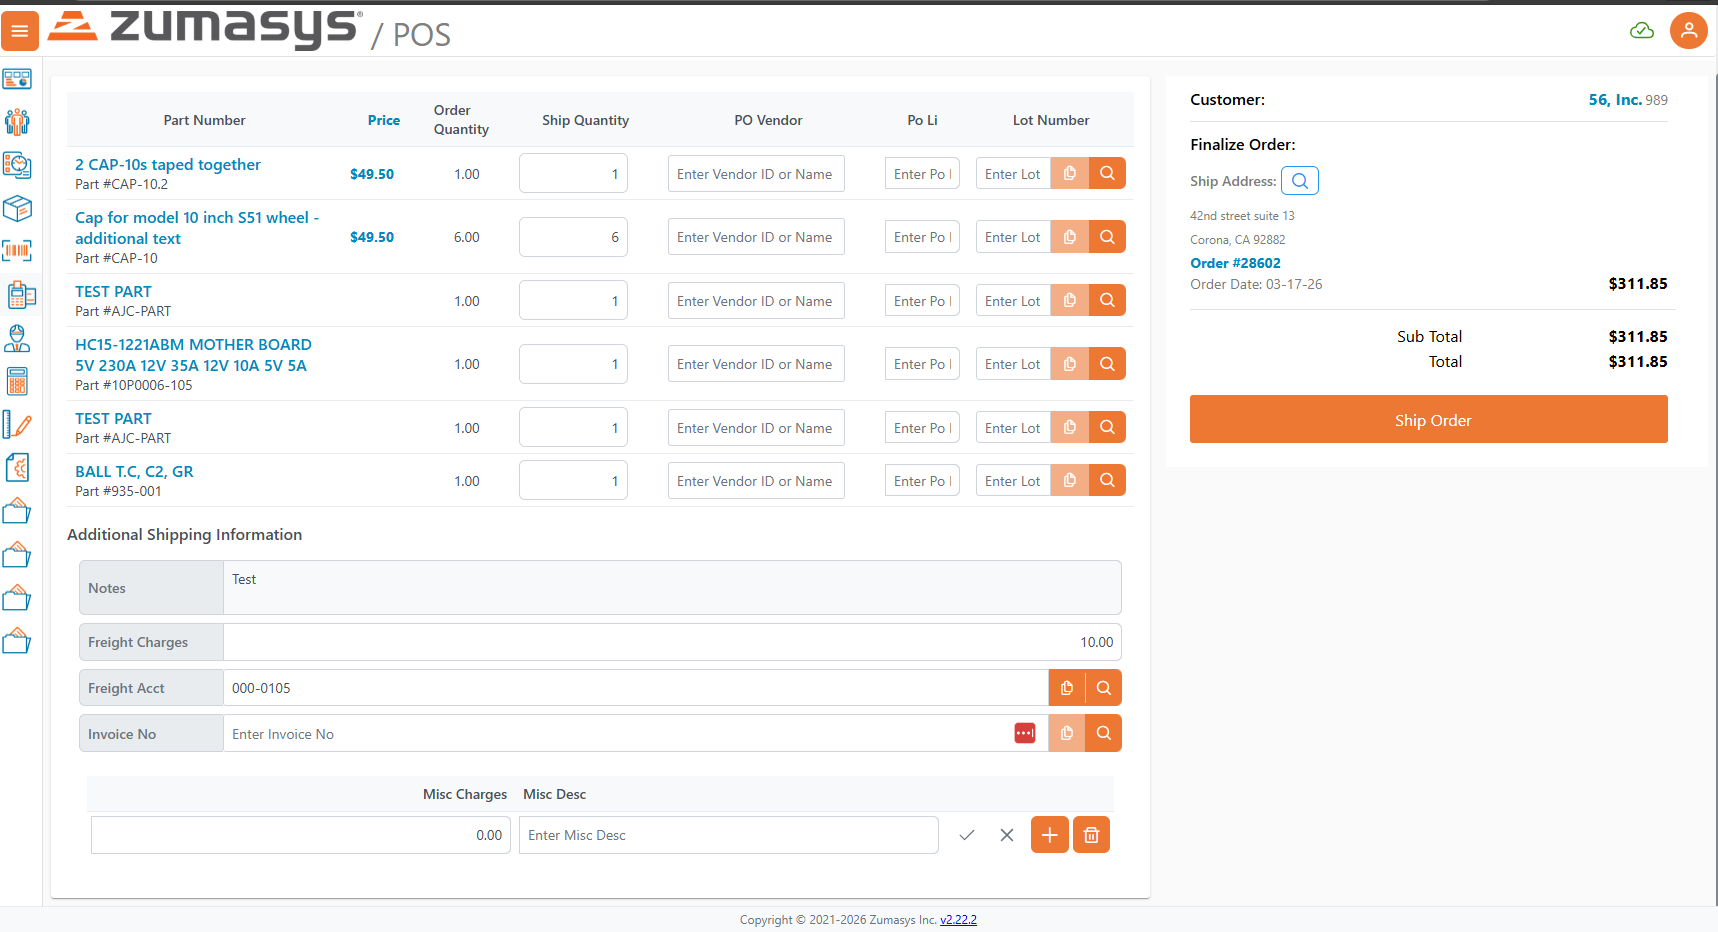Screen dimensions: 1718x932
Task: Open the barcode scanner sidebar icon
Action: pos(17,250)
